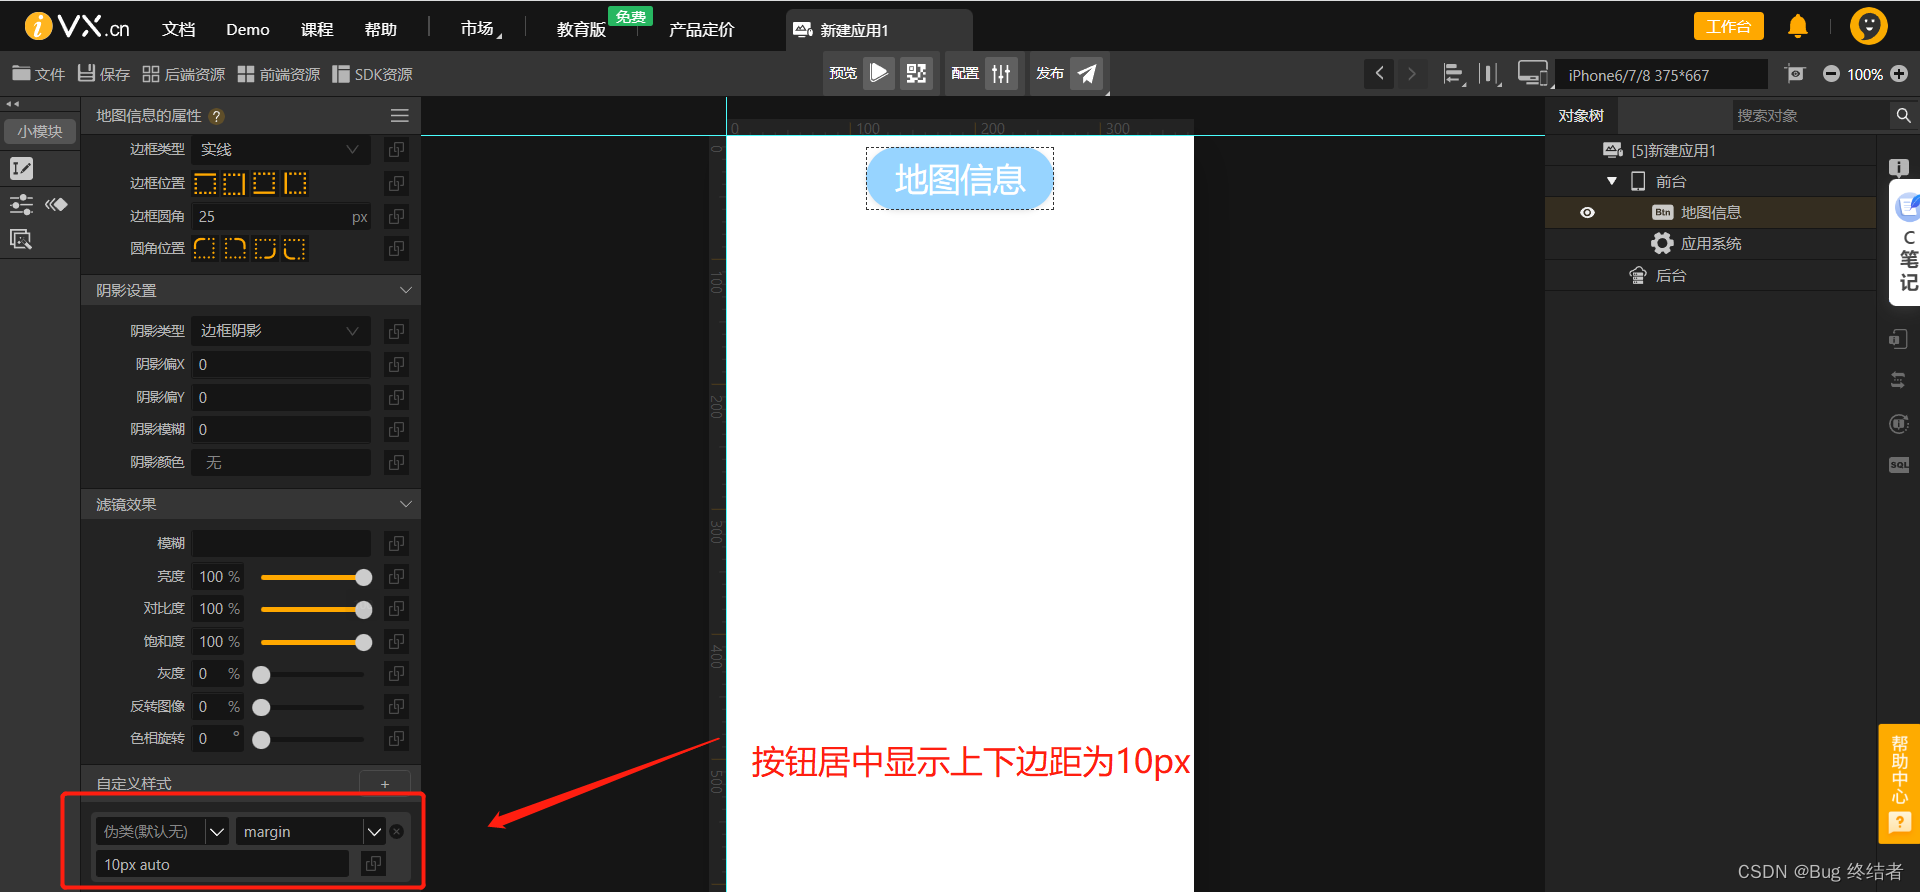Zoom out with the minus icon
The height and width of the screenshot is (892, 1920).
[x=1831, y=74]
